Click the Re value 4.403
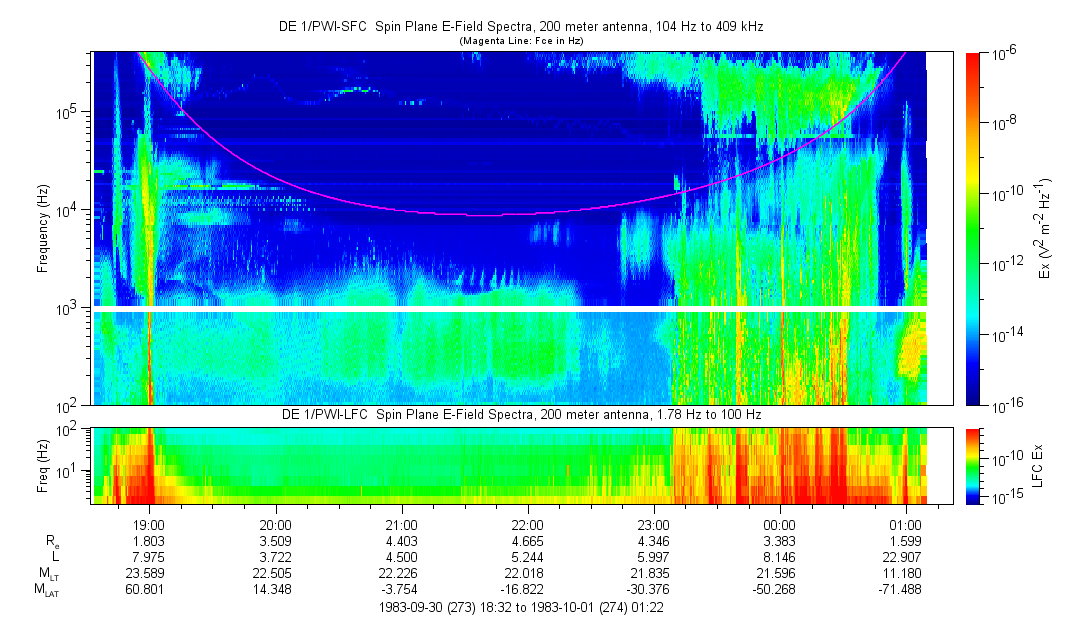Screen dimensions: 1083x620 [x=402, y=541]
